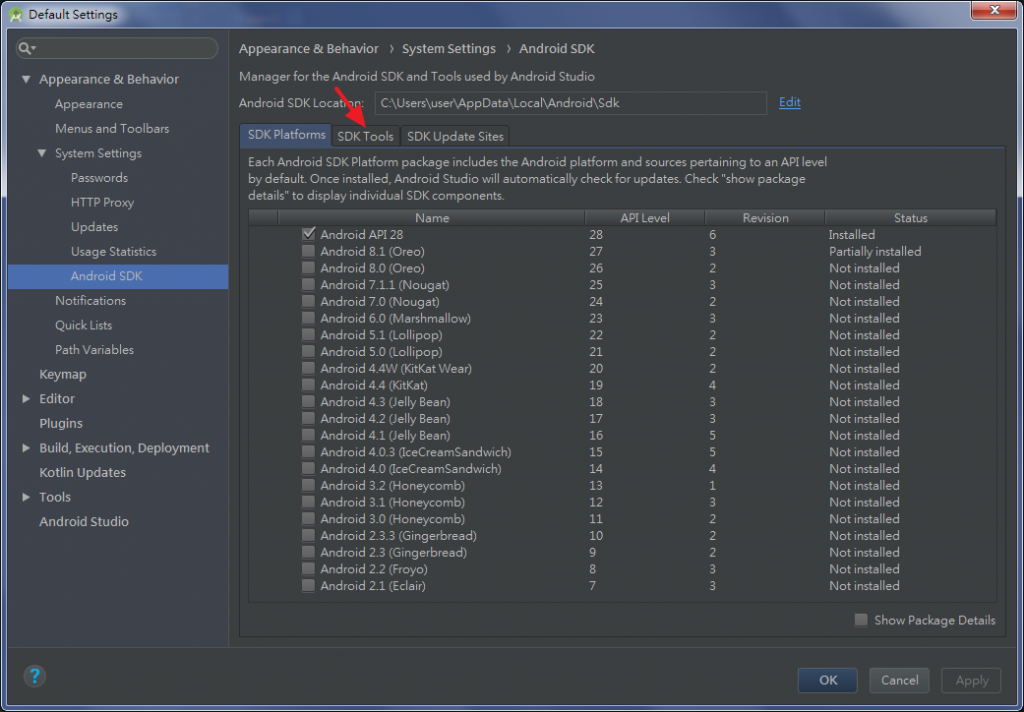Select 'Android 4.2 (Jelly Bean)' row name
The height and width of the screenshot is (712, 1024).
pyautogui.click(x=385, y=419)
